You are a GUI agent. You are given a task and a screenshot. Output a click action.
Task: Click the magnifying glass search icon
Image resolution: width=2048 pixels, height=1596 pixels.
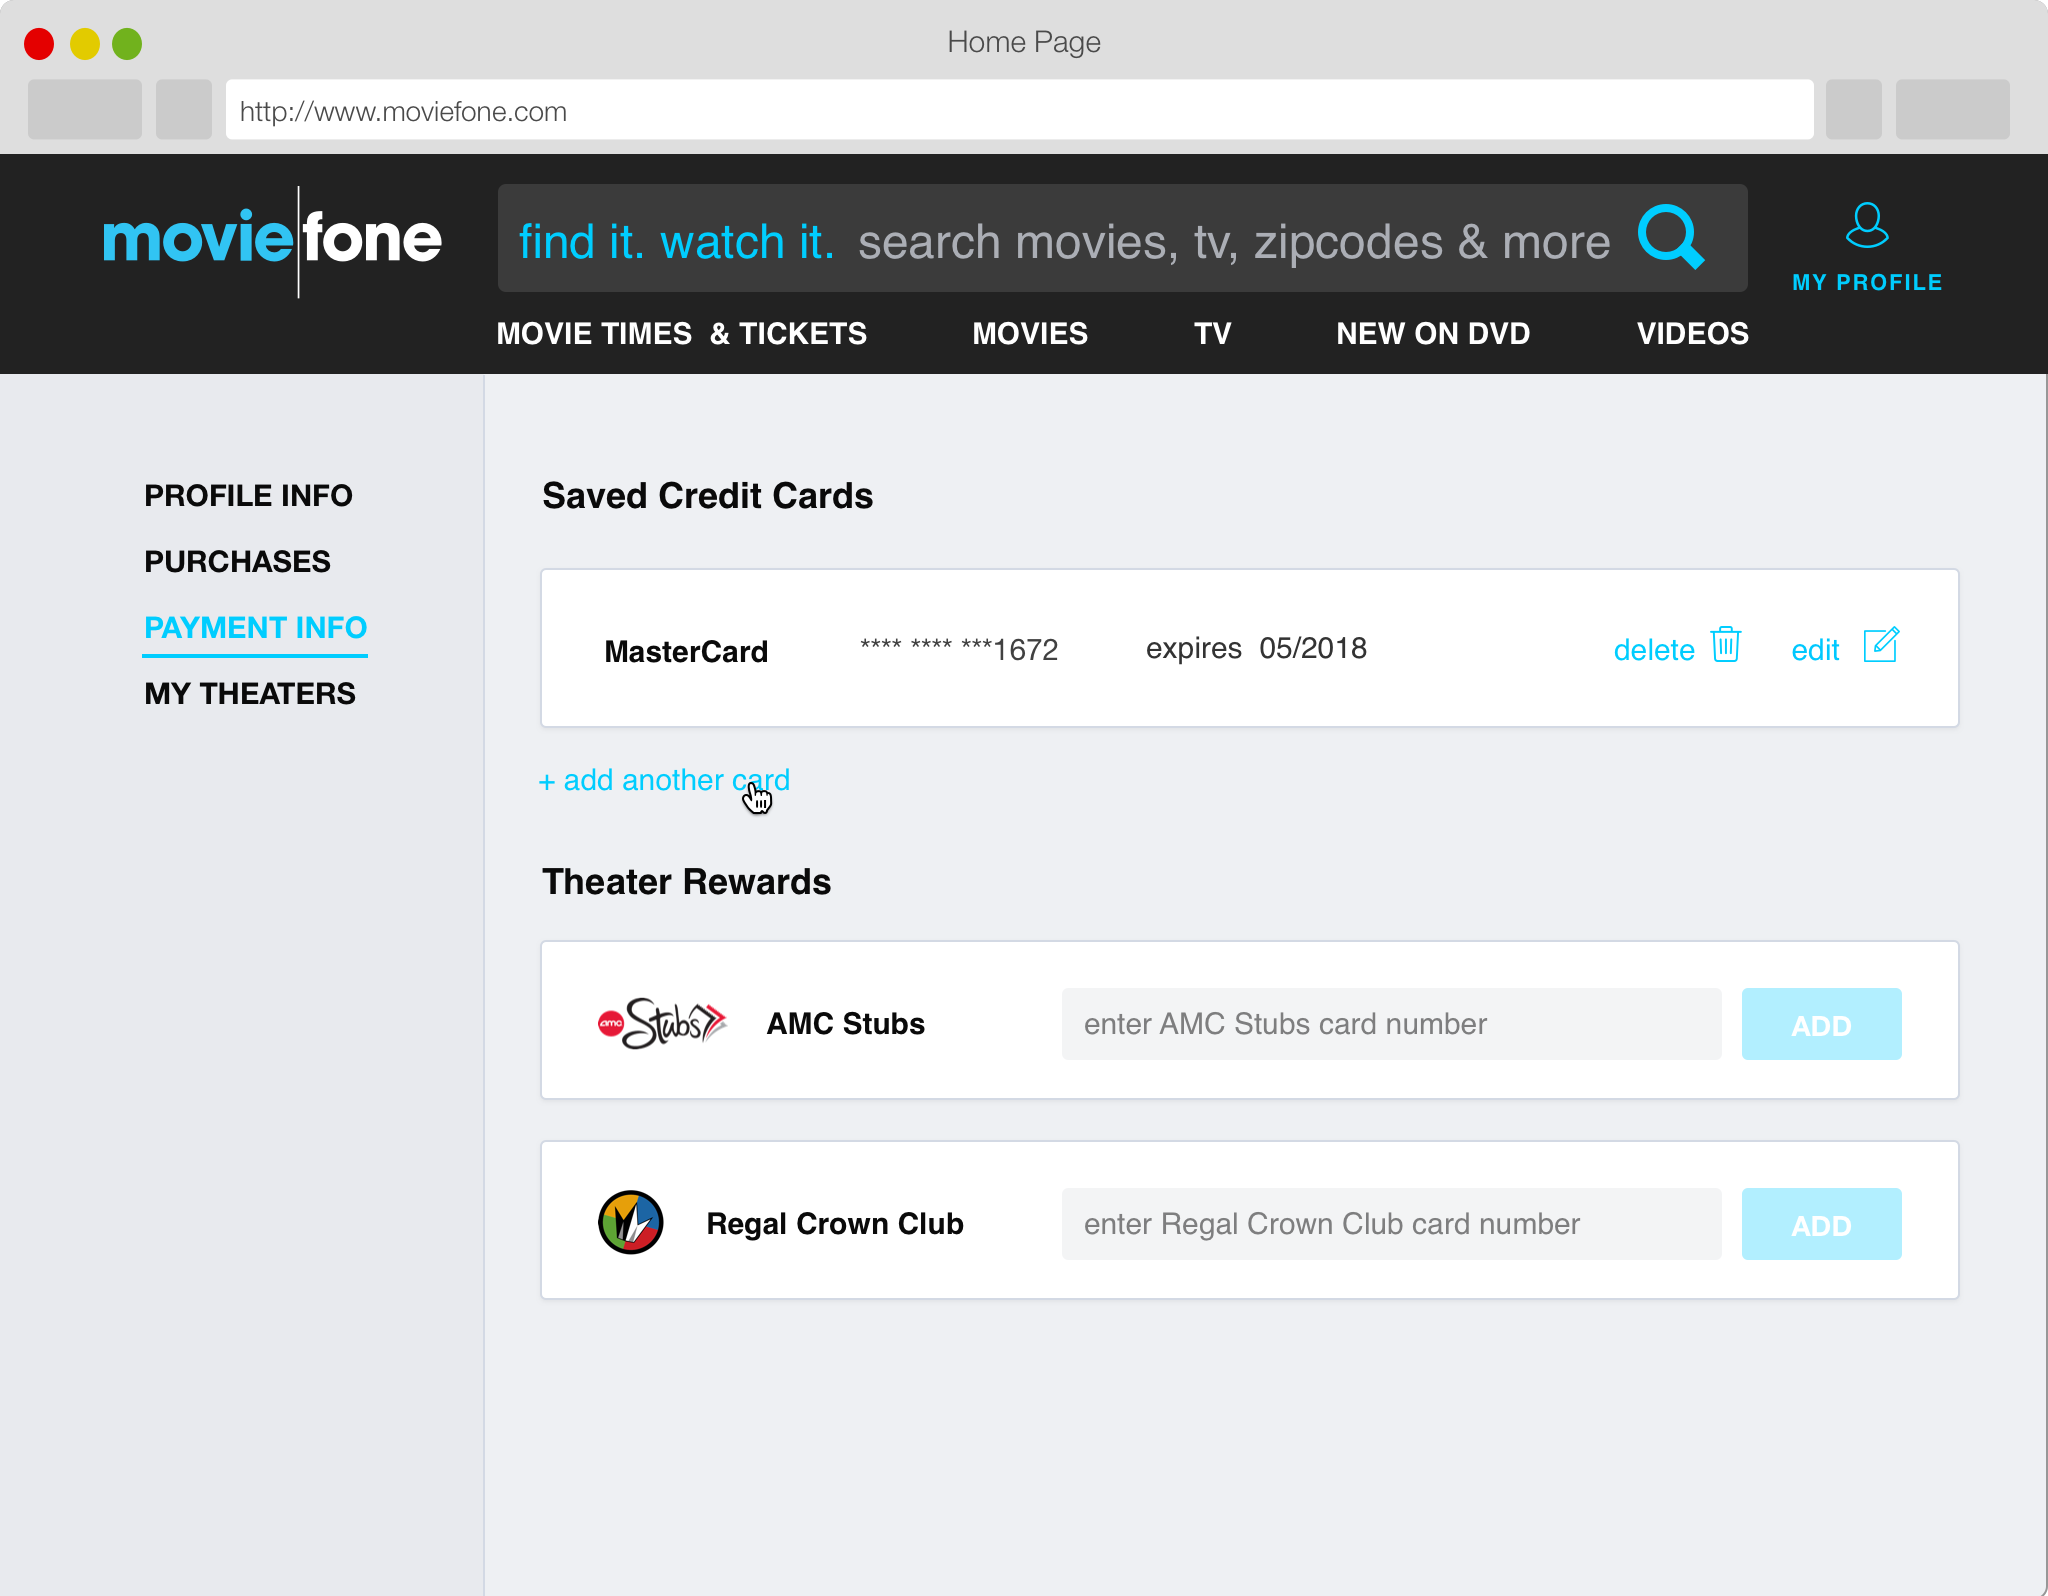pyautogui.click(x=1670, y=238)
